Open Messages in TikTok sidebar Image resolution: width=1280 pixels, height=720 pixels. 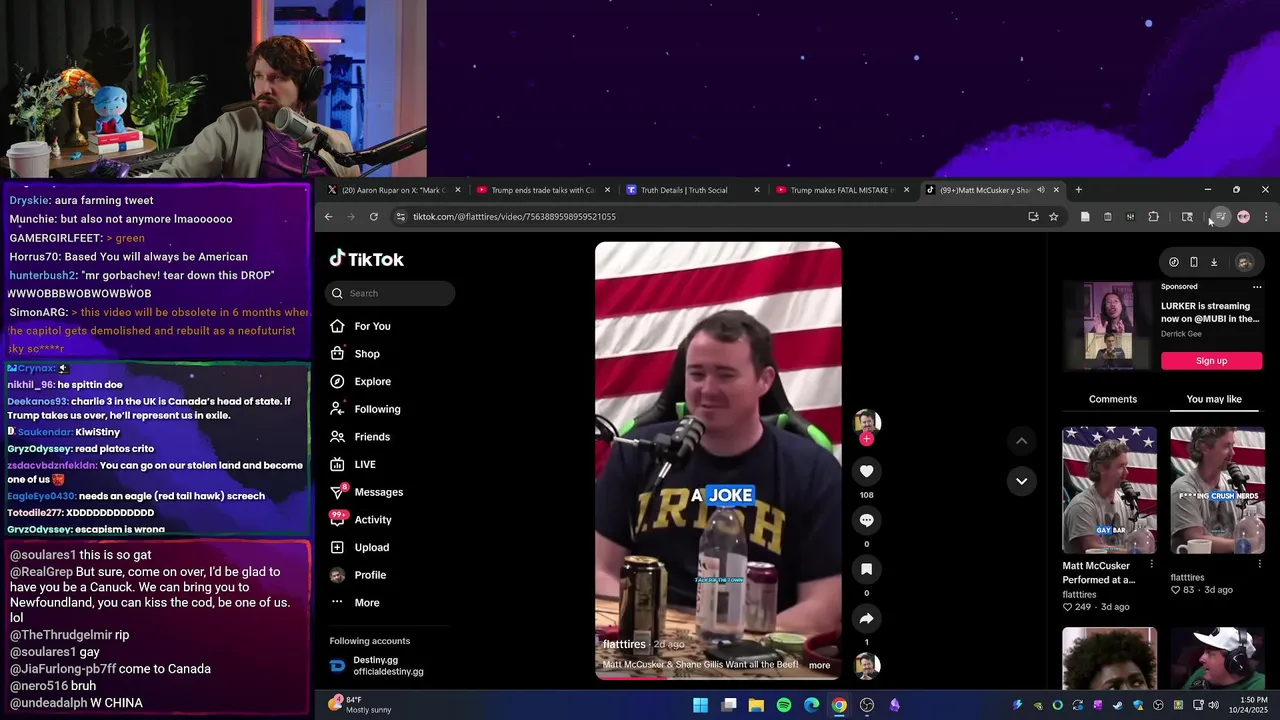(367, 492)
